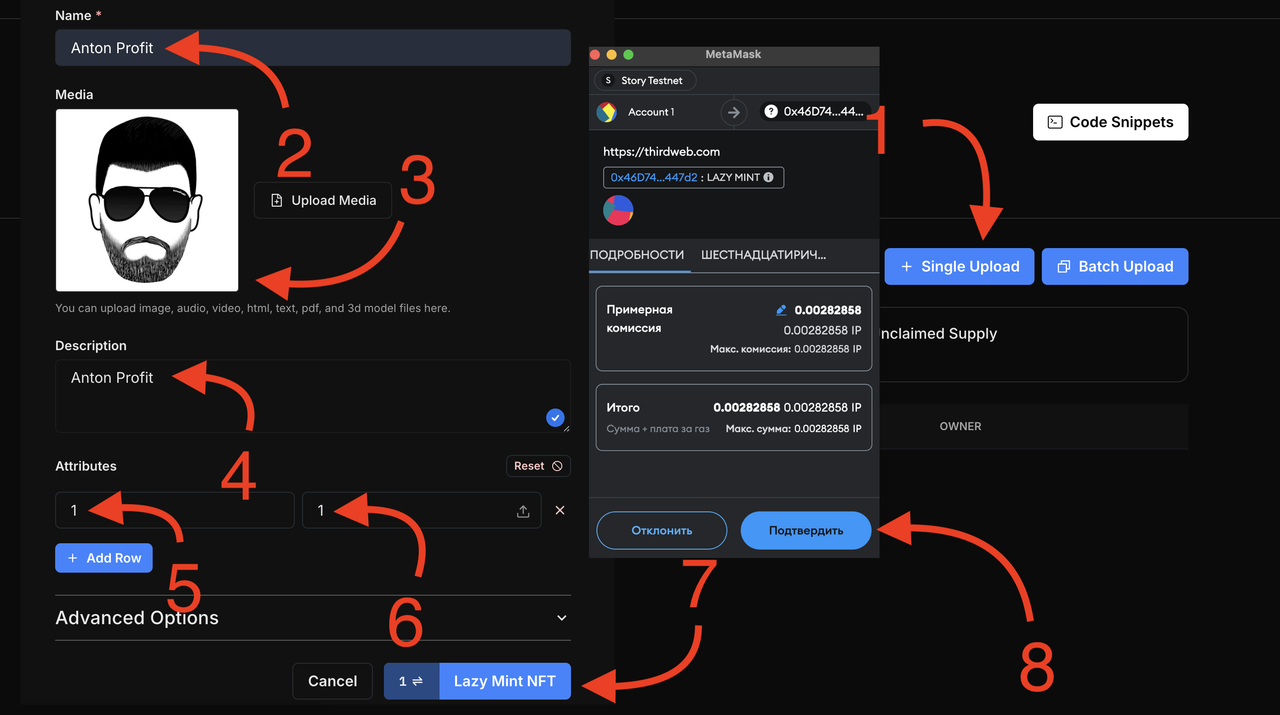Click the info icon next to LAZY MINT
This screenshot has width=1280, height=715.
click(x=769, y=178)
